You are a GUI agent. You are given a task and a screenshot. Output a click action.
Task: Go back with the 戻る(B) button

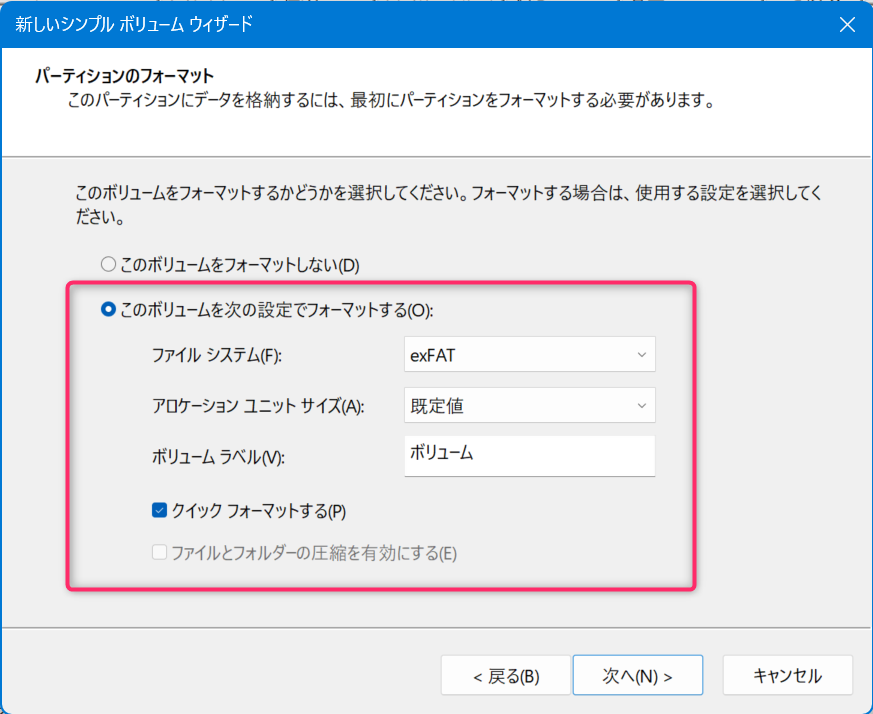[x=506, y=676]
